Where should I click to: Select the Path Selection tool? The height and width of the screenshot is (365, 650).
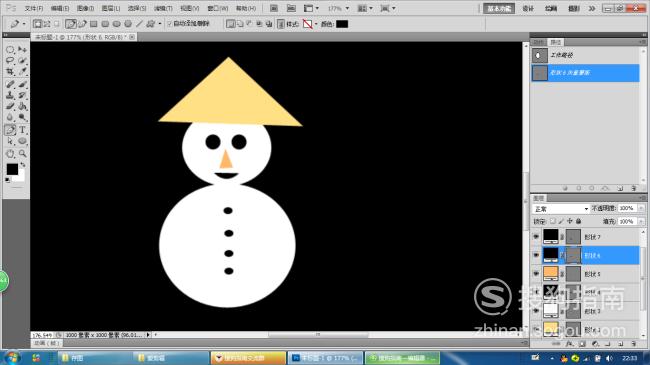pos(10,141)
